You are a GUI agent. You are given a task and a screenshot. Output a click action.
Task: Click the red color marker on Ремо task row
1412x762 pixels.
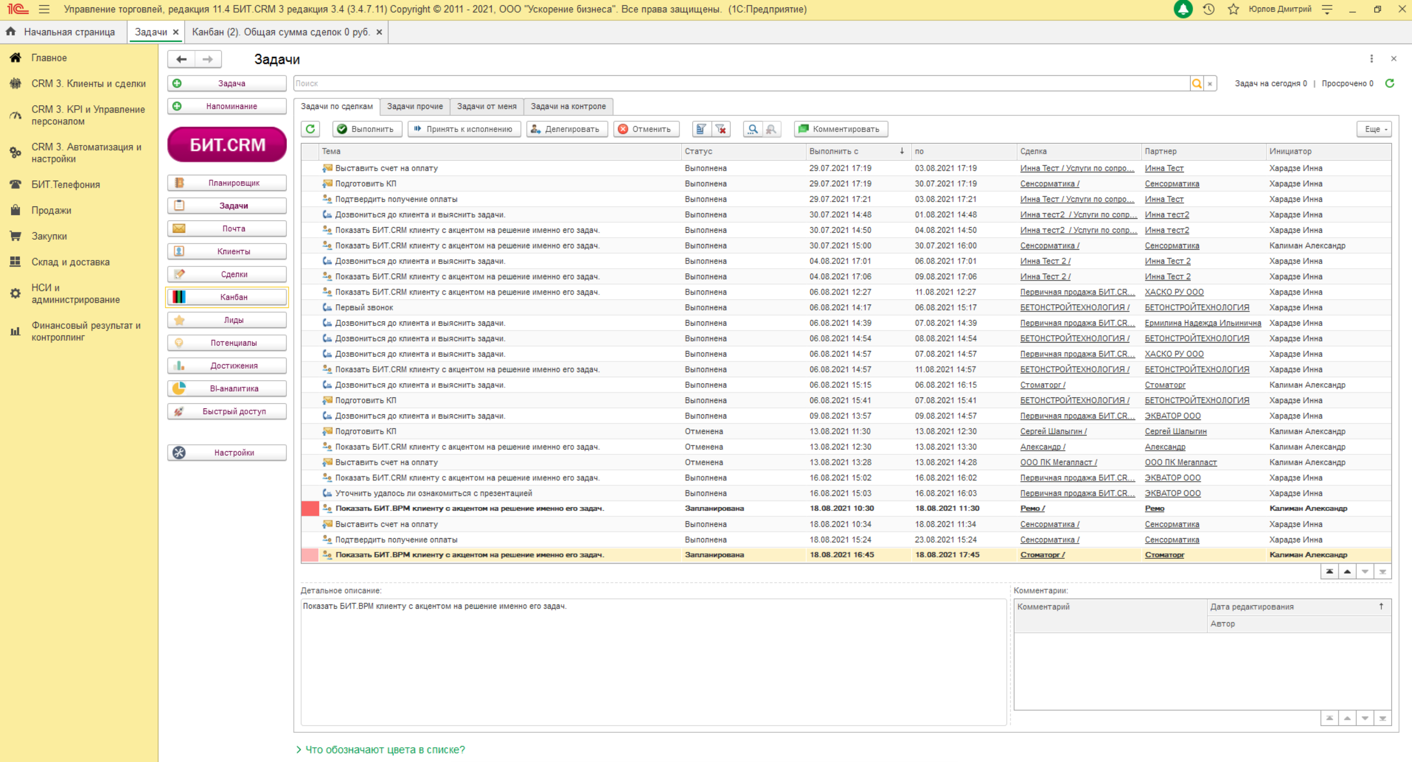click(310, 509)
